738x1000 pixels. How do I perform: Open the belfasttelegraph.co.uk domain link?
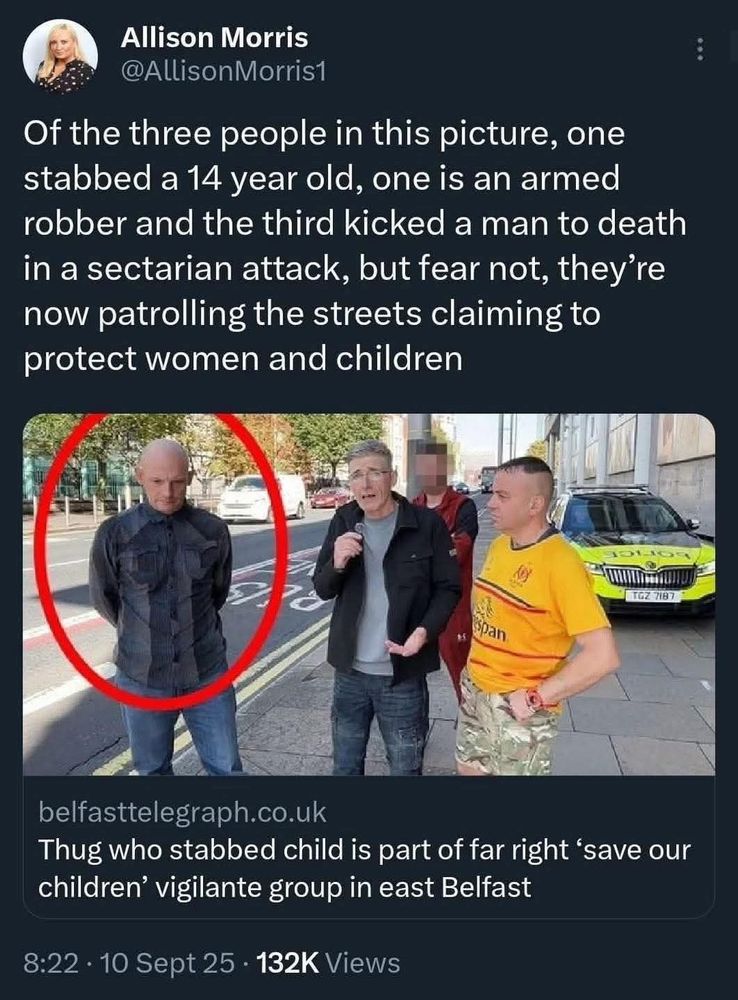click(x=182, y=812)
